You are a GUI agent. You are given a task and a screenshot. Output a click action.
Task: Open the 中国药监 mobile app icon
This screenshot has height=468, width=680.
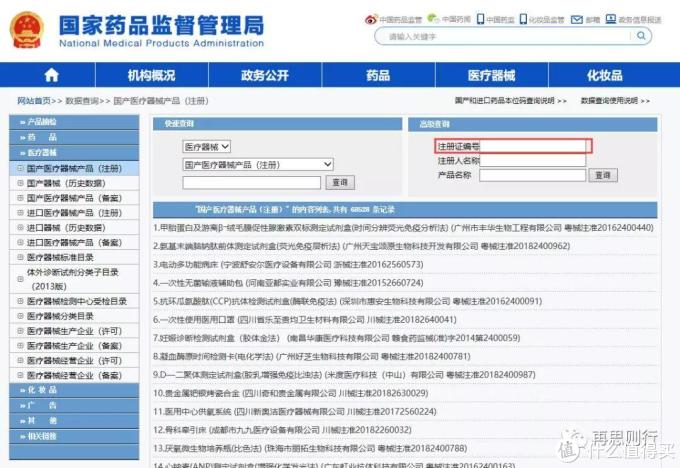(x=481, y=19)
